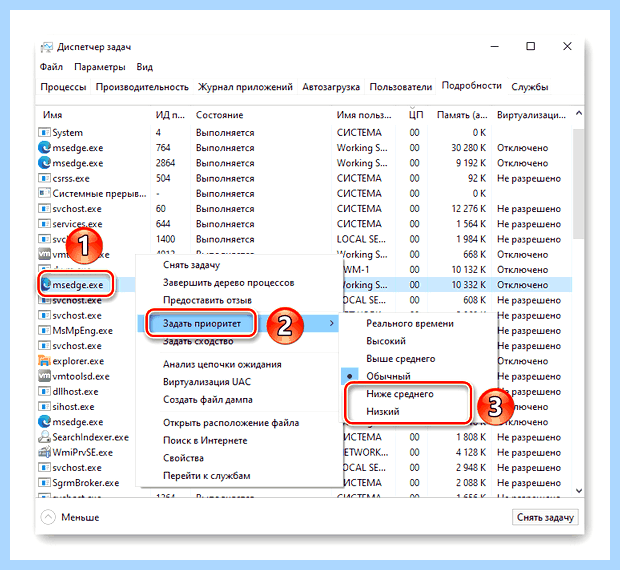Image resolution: width=620 pixels, height=570 pixels.
Task: Choose Анализ цепочки ожидания
Action: click(222, 364)
